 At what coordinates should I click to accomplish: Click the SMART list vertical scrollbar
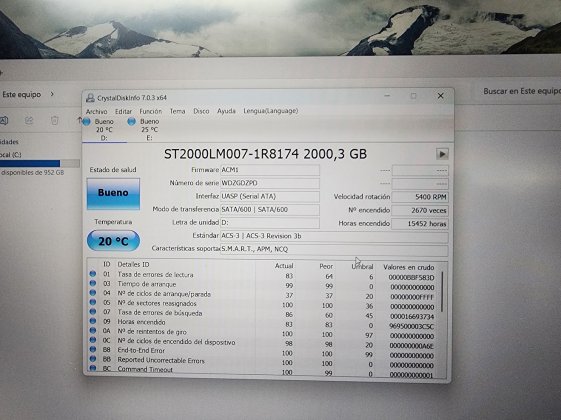point(442,292)
